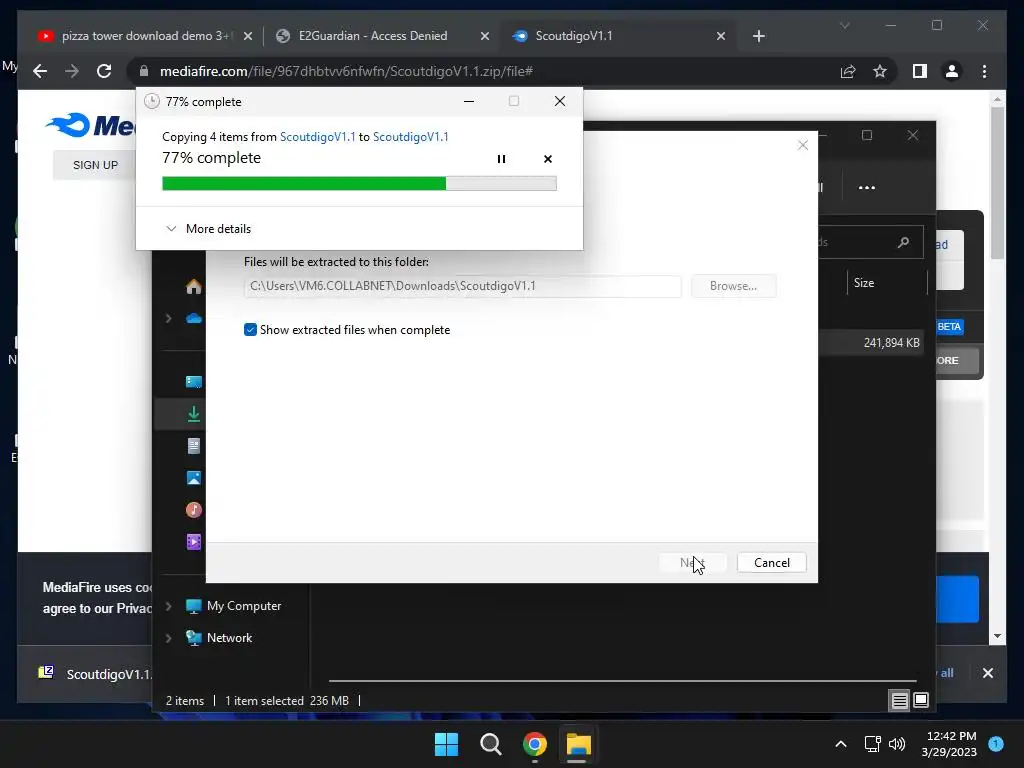Open Home in File Explorer sidebar

193,287
